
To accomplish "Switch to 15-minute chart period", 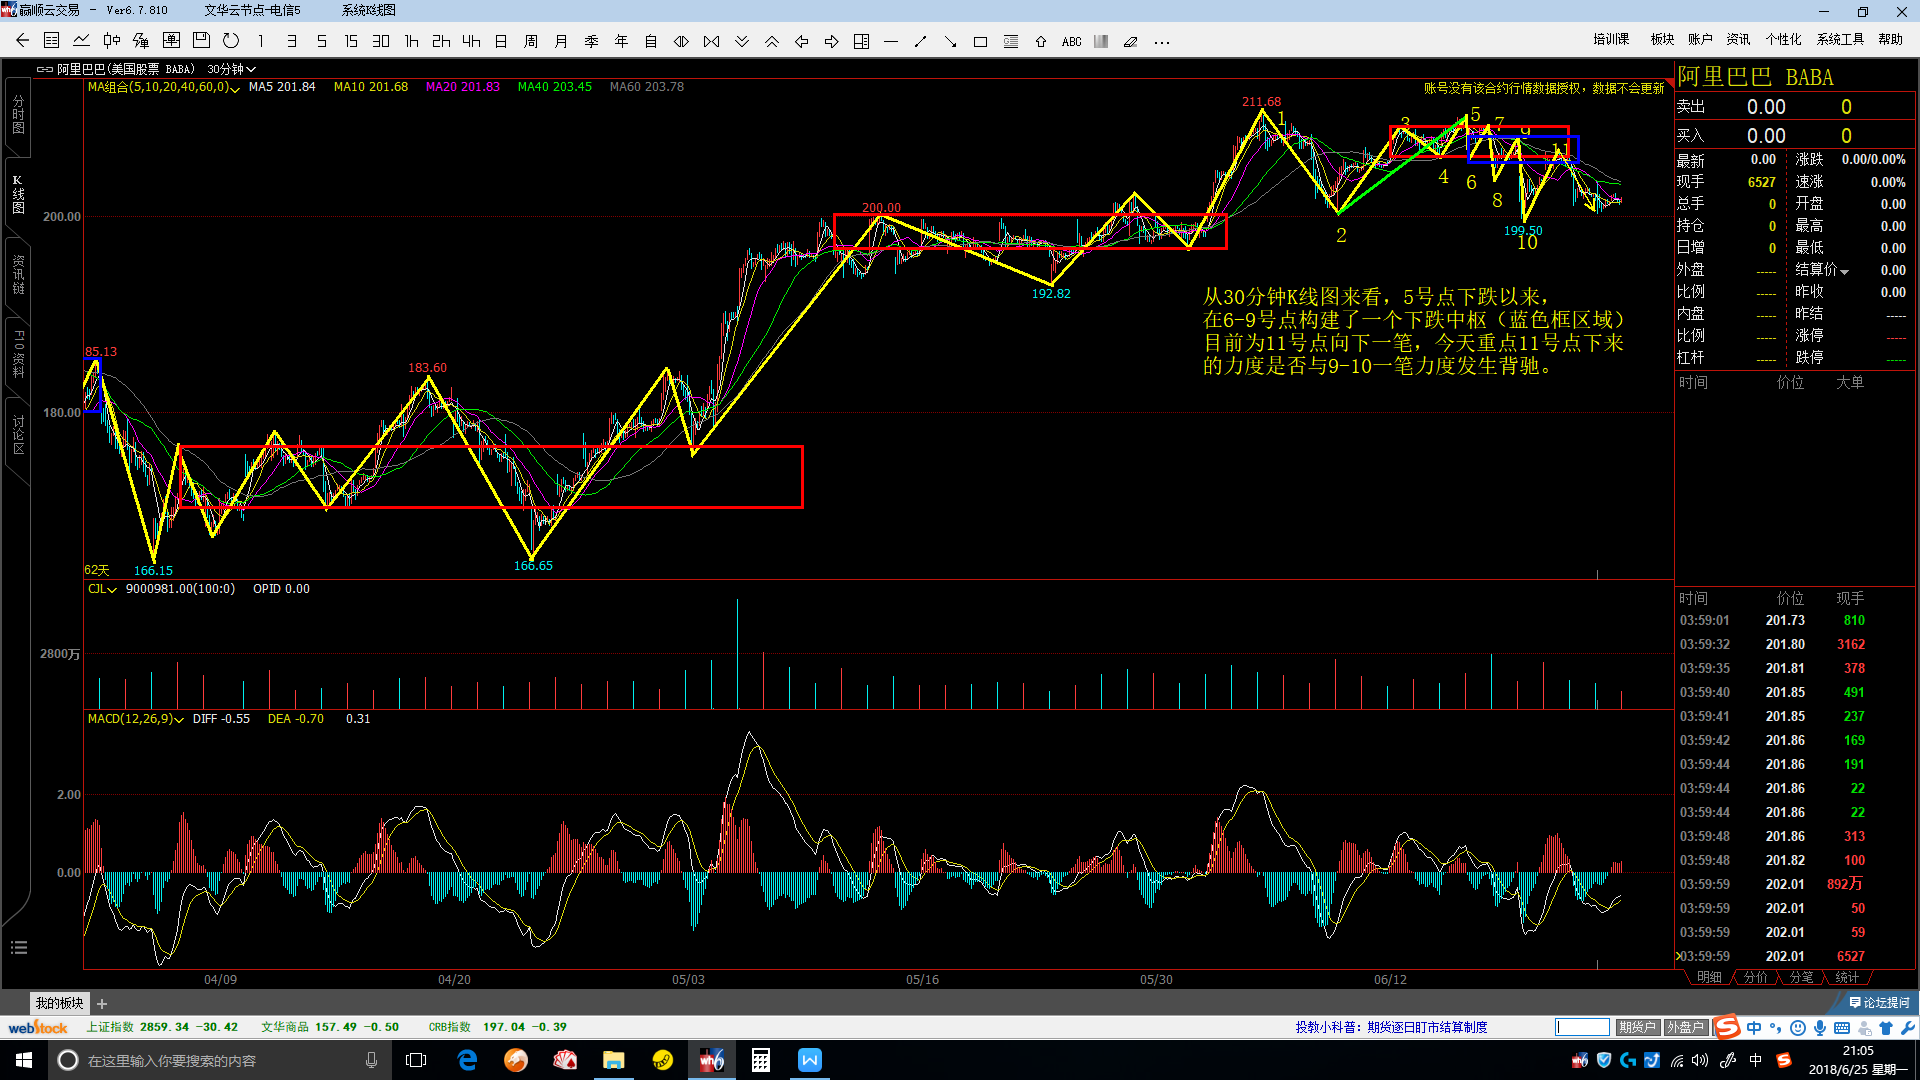I will pyautogui.click(x=351, y=41).
